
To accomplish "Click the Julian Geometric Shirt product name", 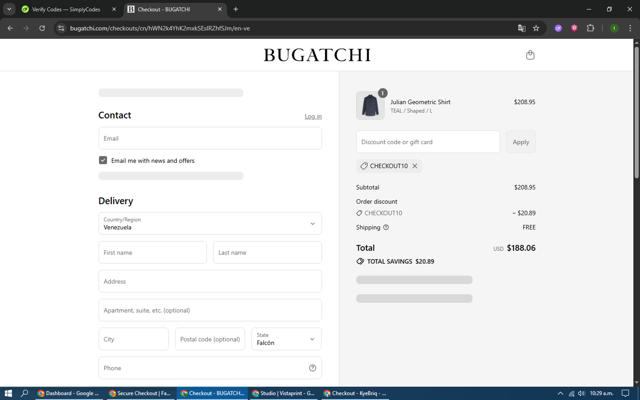I will (420, 102).
